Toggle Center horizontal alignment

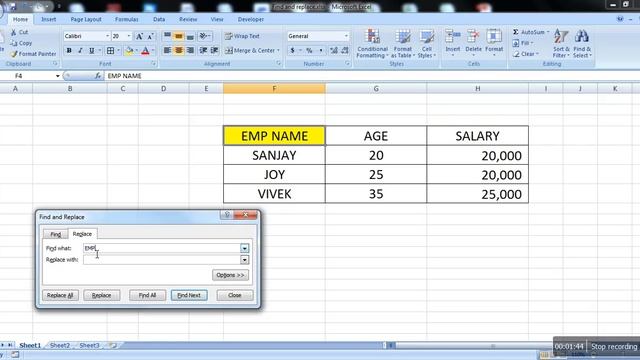(178, 51)
